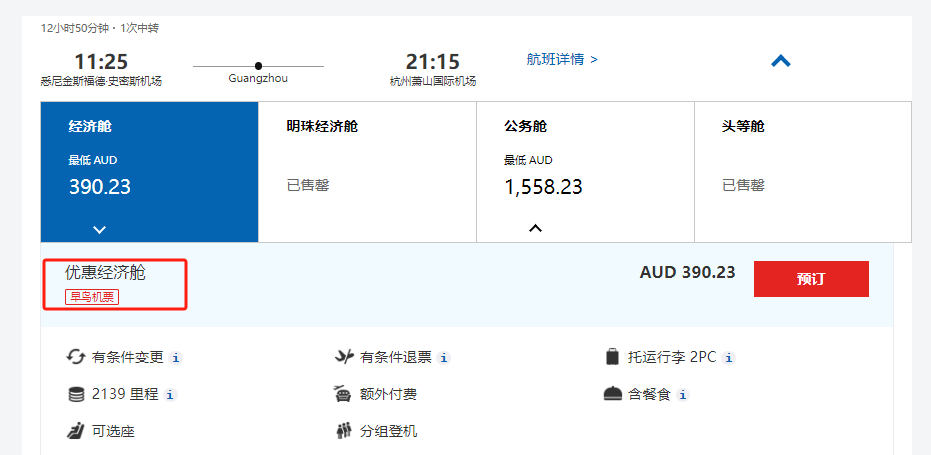
Task: Click the up chevron under 公务舱 price
Action: tap(535, 228)
